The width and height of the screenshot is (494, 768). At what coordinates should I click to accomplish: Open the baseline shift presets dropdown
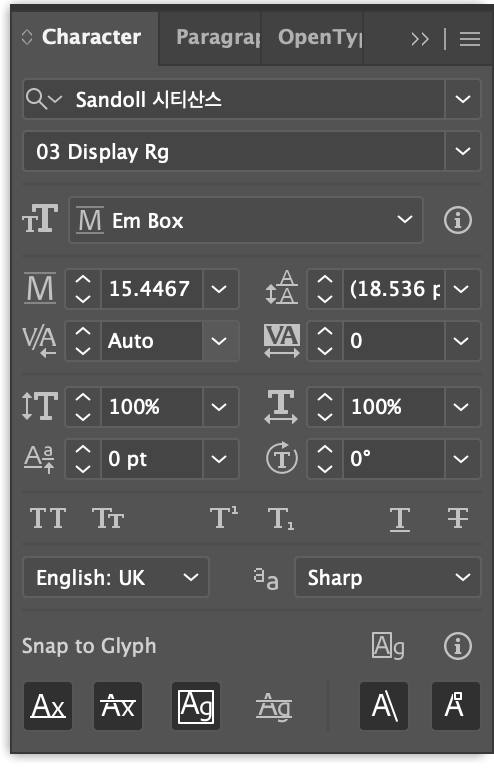(x=219, y=459)
